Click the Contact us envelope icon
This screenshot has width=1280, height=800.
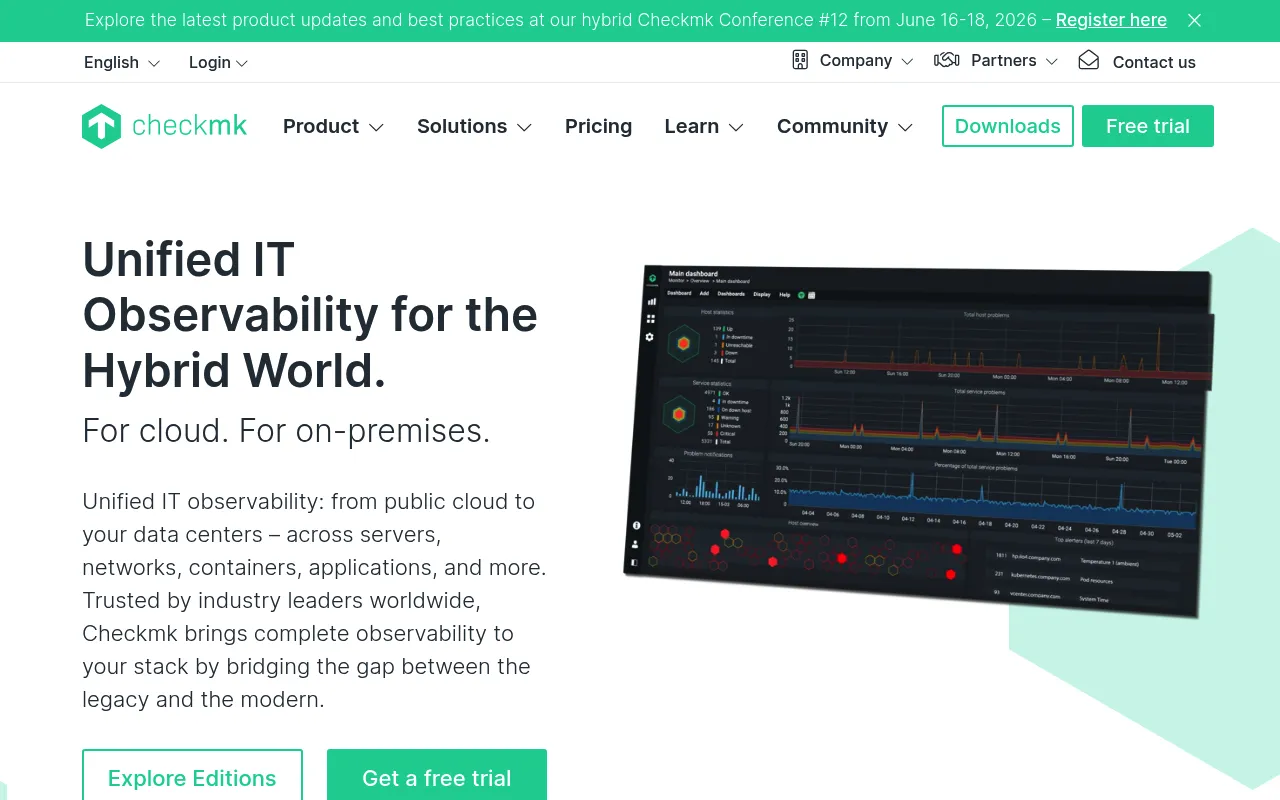point(1088,60)
